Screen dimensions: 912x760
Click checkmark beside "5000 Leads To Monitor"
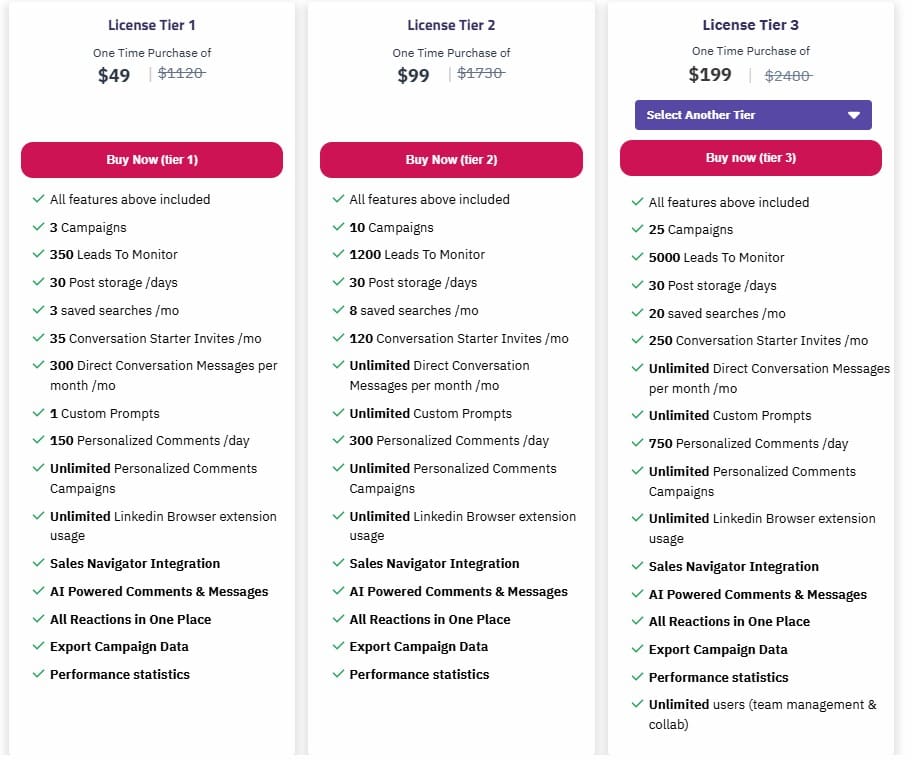tap(637, 257)
